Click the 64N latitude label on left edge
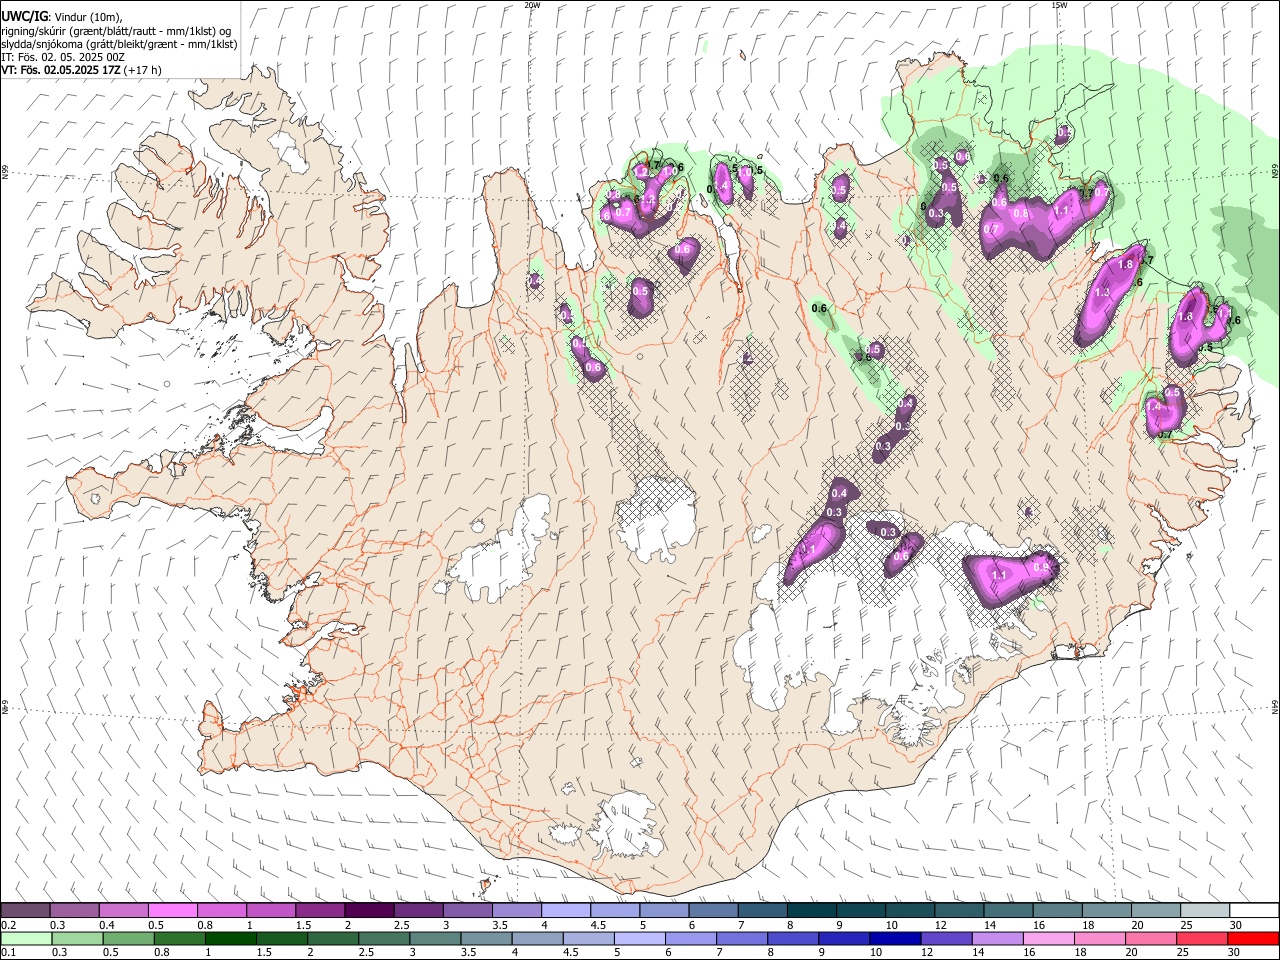The height and width of the screenshot is (960, 1280). click(5, 707)
